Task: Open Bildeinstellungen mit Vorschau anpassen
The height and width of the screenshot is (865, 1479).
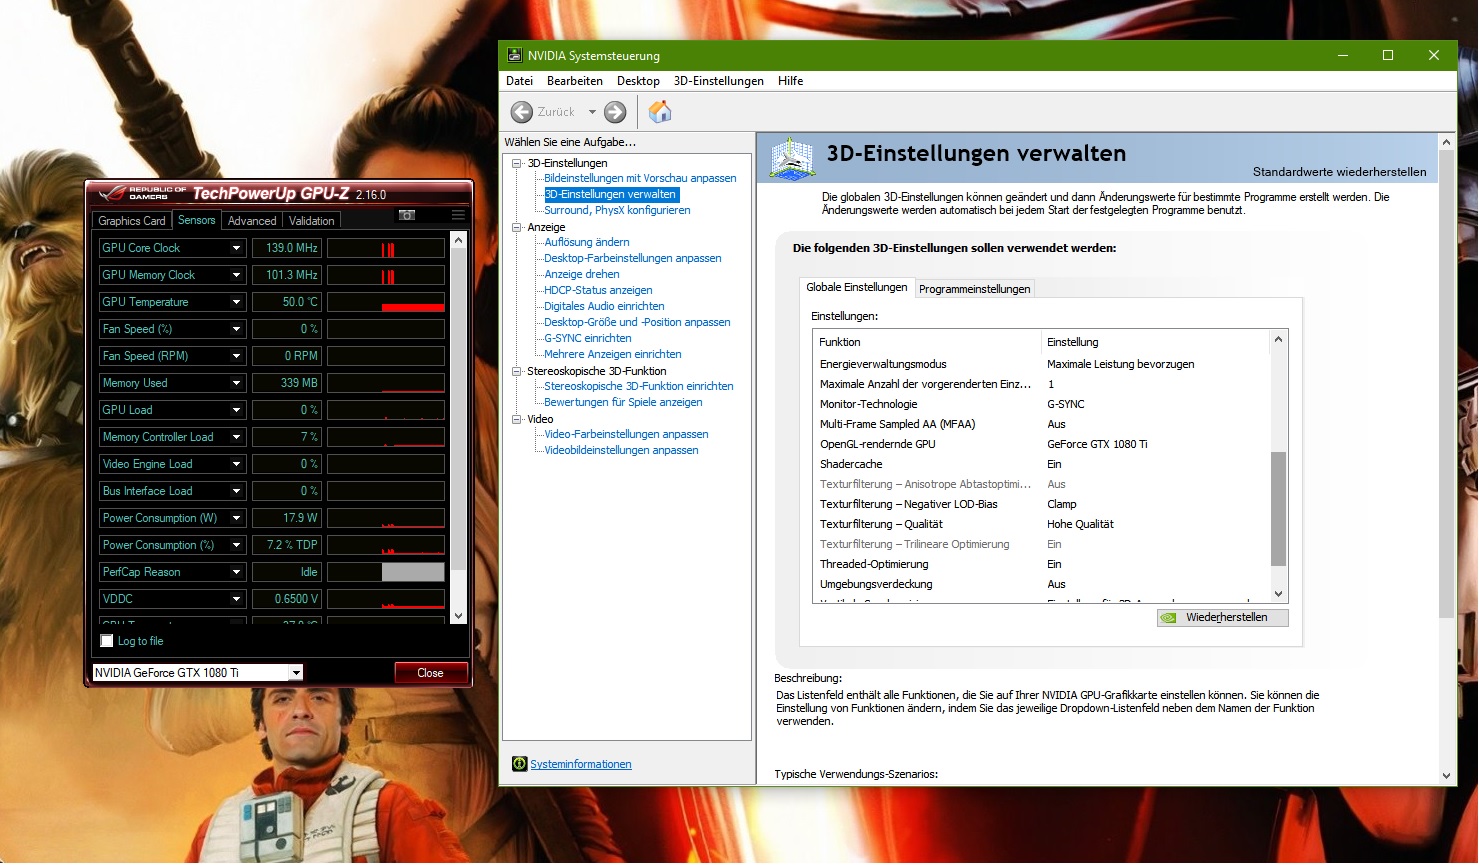Action: tap(640, 178)
